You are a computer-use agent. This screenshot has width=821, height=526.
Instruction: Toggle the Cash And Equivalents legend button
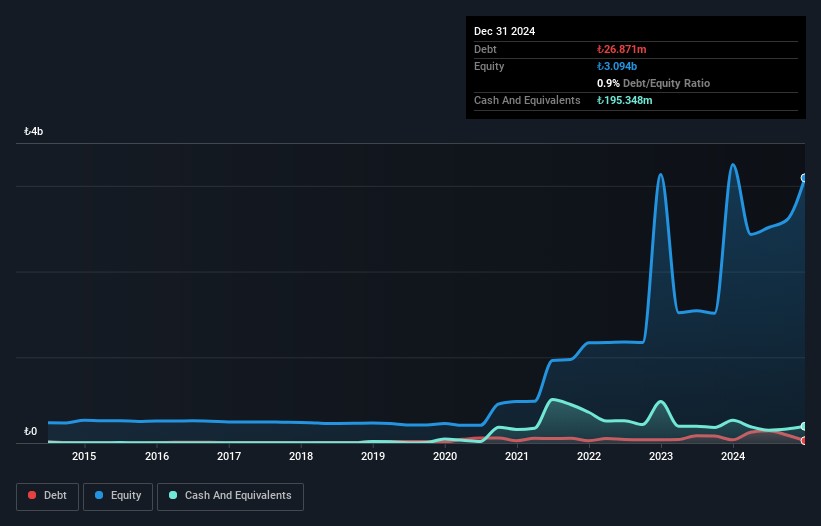click(230, 496)
